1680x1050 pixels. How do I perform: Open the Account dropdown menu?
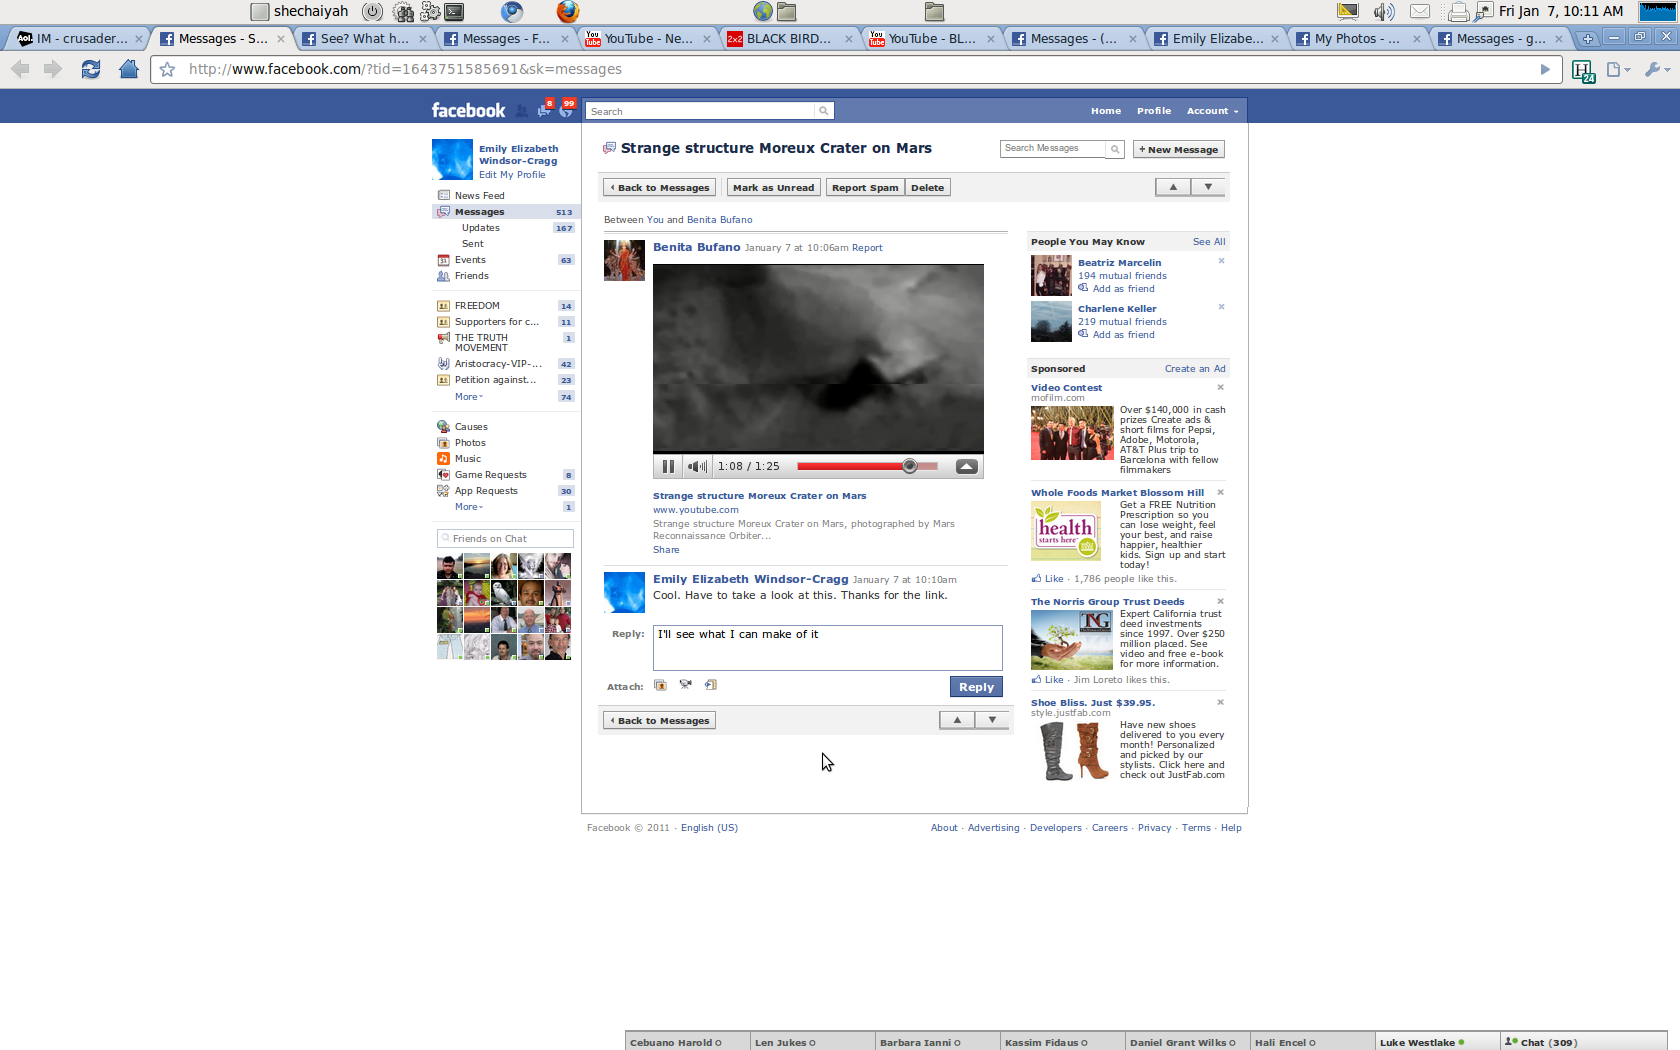pyautogui.click(x=1212, y=111)
